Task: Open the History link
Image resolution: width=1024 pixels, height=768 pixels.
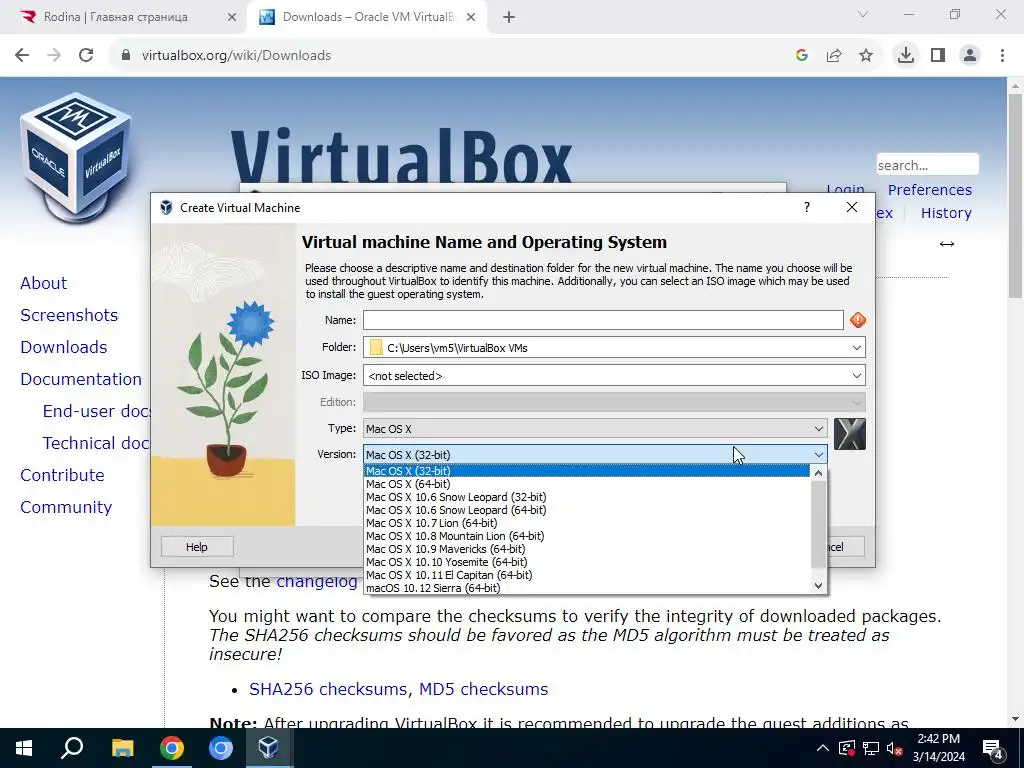Action: [x=946, y=213]
